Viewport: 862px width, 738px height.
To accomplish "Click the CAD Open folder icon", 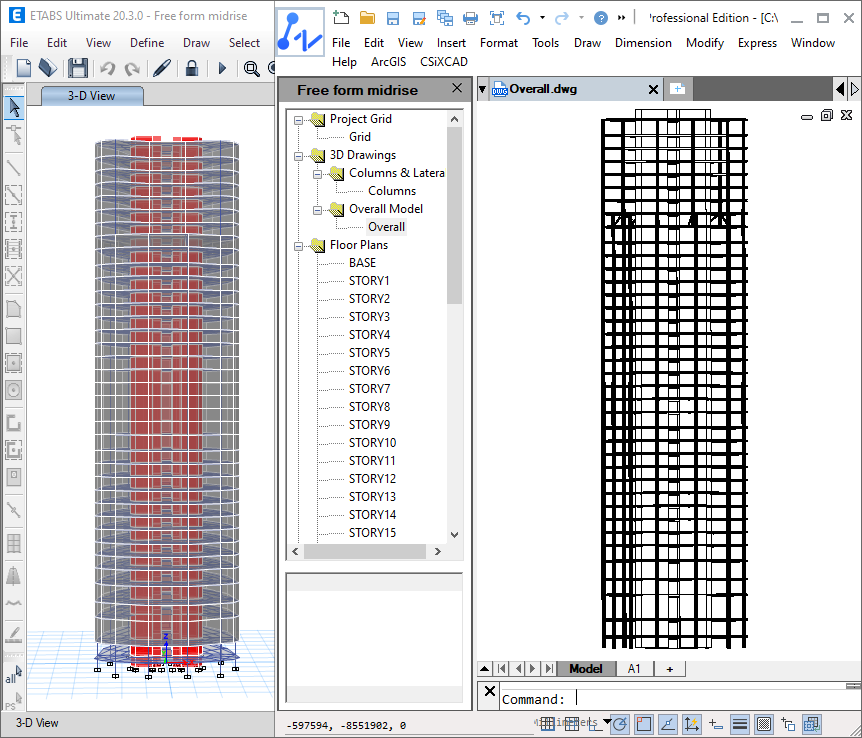I will (367, 18).
